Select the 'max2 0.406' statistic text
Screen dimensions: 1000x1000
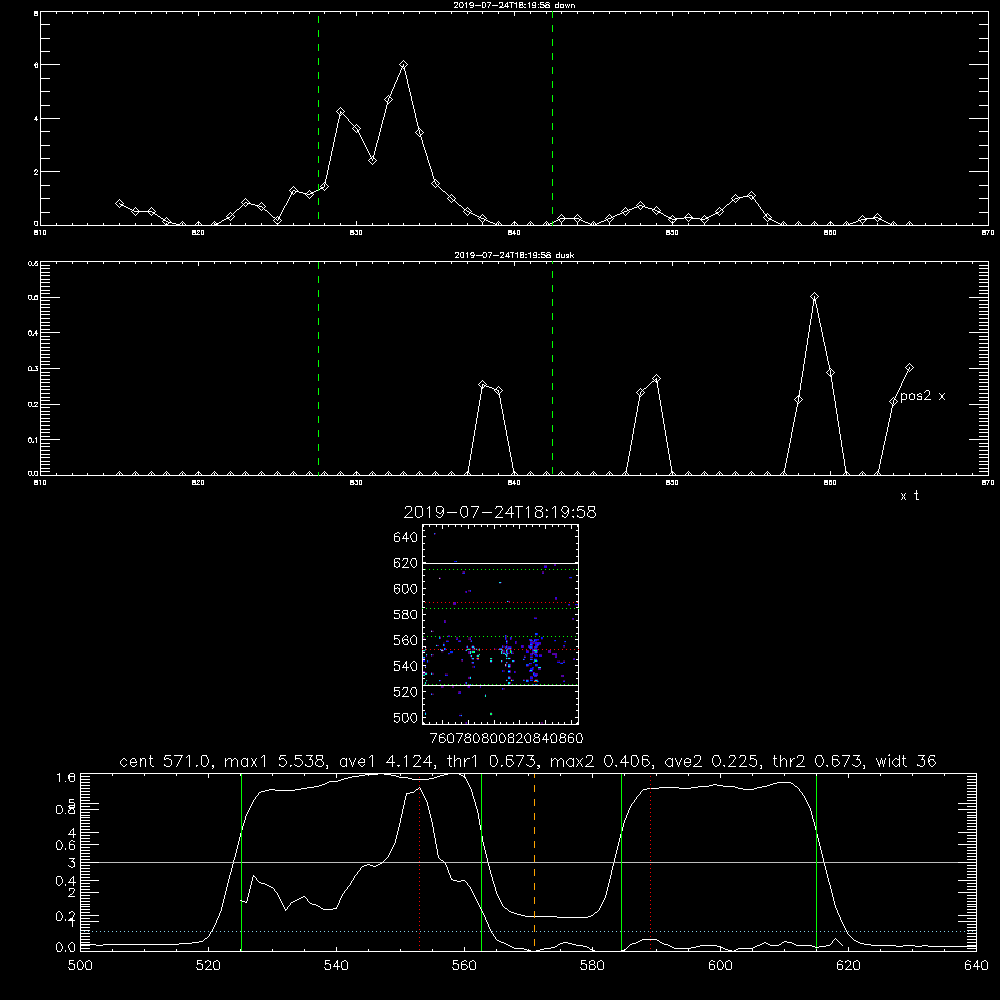(601, 761)
